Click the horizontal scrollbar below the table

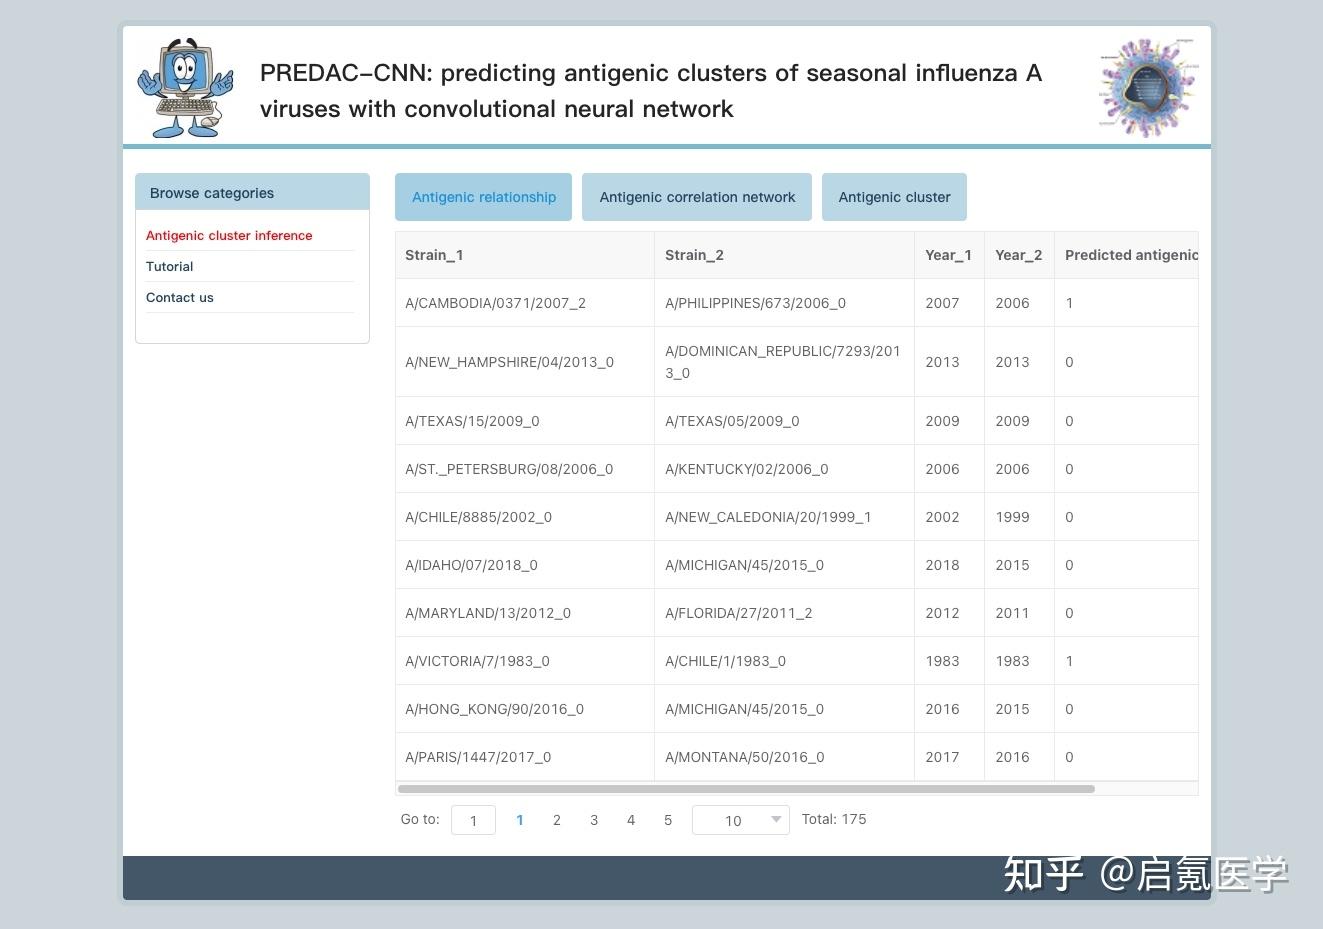point(748,789)
